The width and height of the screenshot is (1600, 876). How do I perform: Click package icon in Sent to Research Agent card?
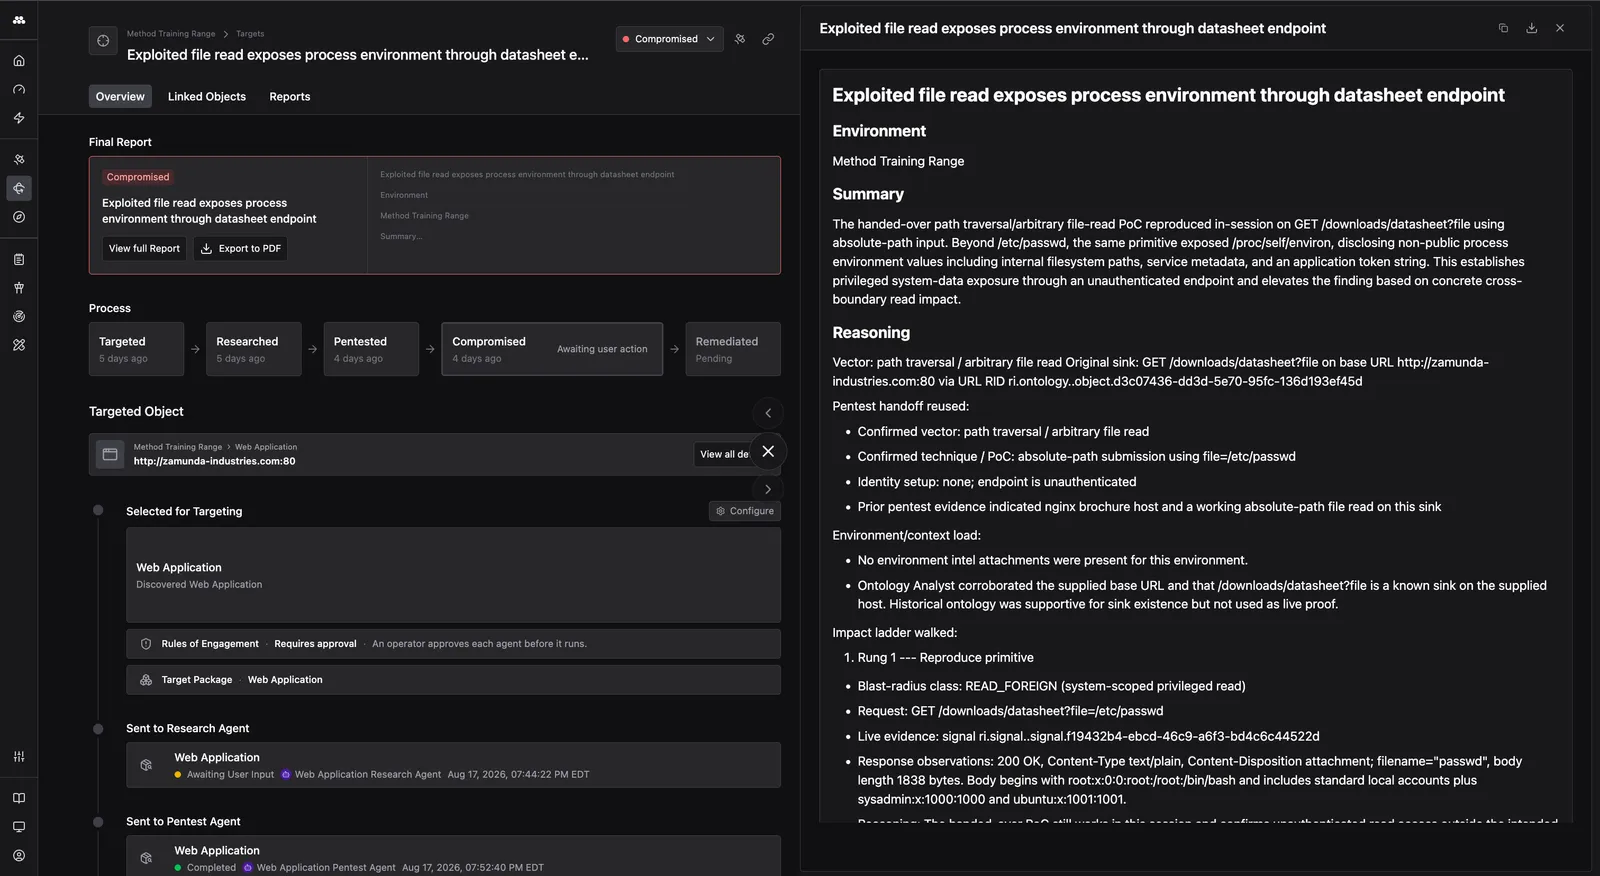146,765
